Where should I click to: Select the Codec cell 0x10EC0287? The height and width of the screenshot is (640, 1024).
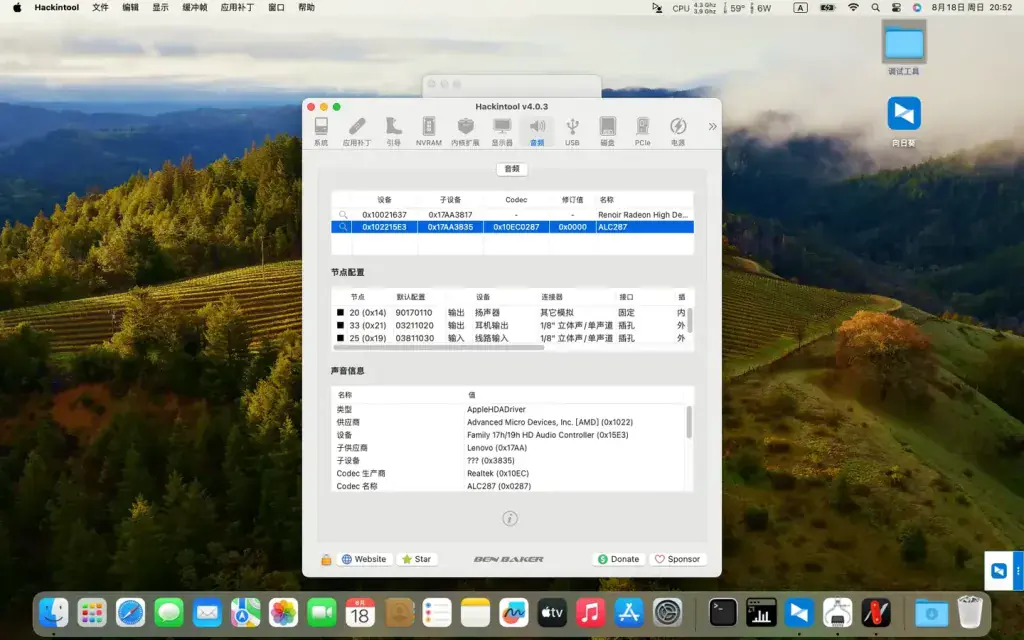click(516, 227)
